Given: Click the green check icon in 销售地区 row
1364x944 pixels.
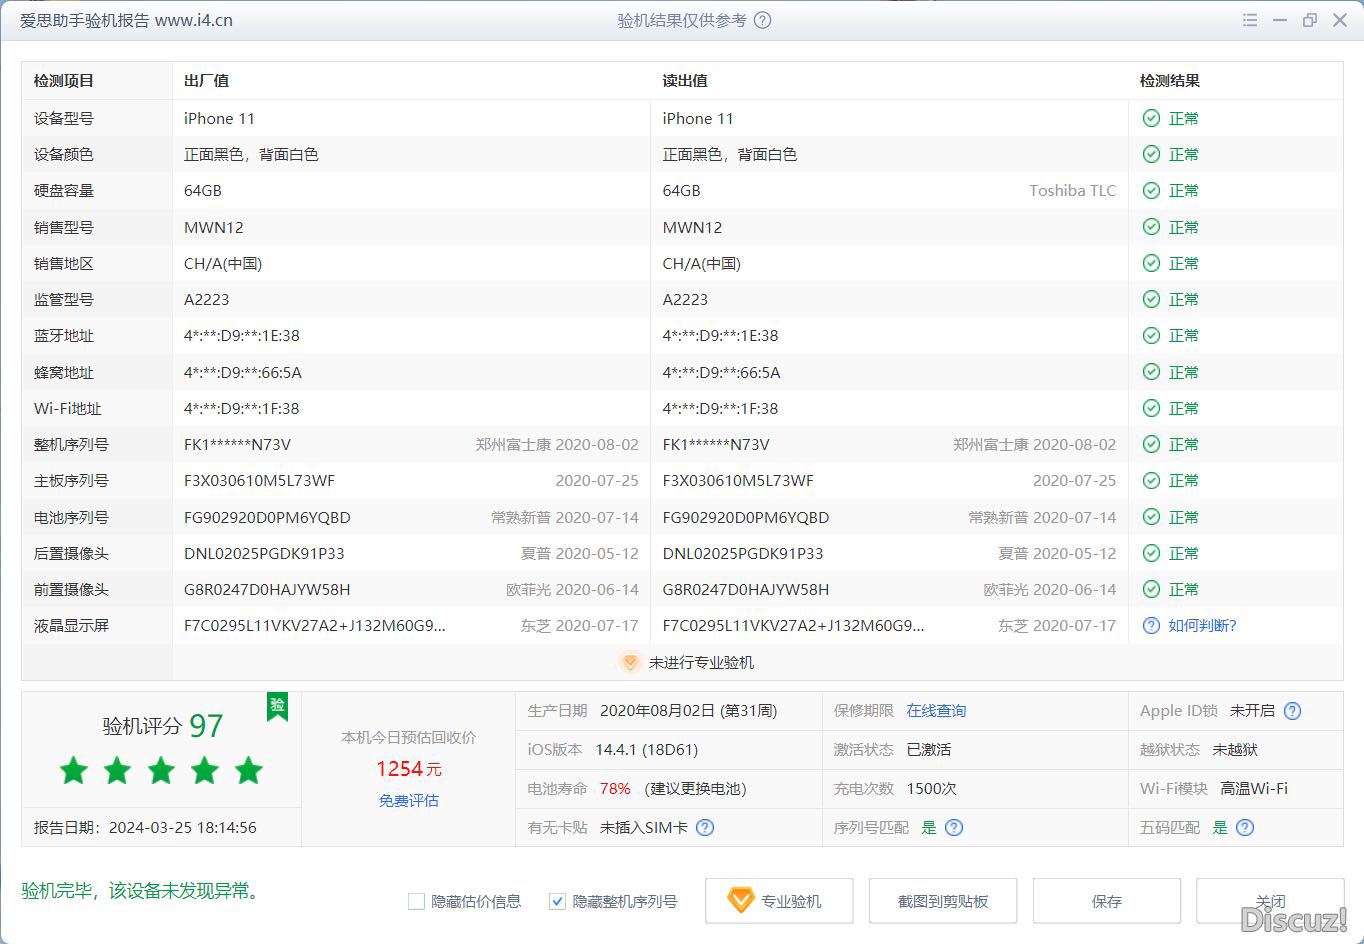Looking at the screenshot, I should [x=1151, y=263].
